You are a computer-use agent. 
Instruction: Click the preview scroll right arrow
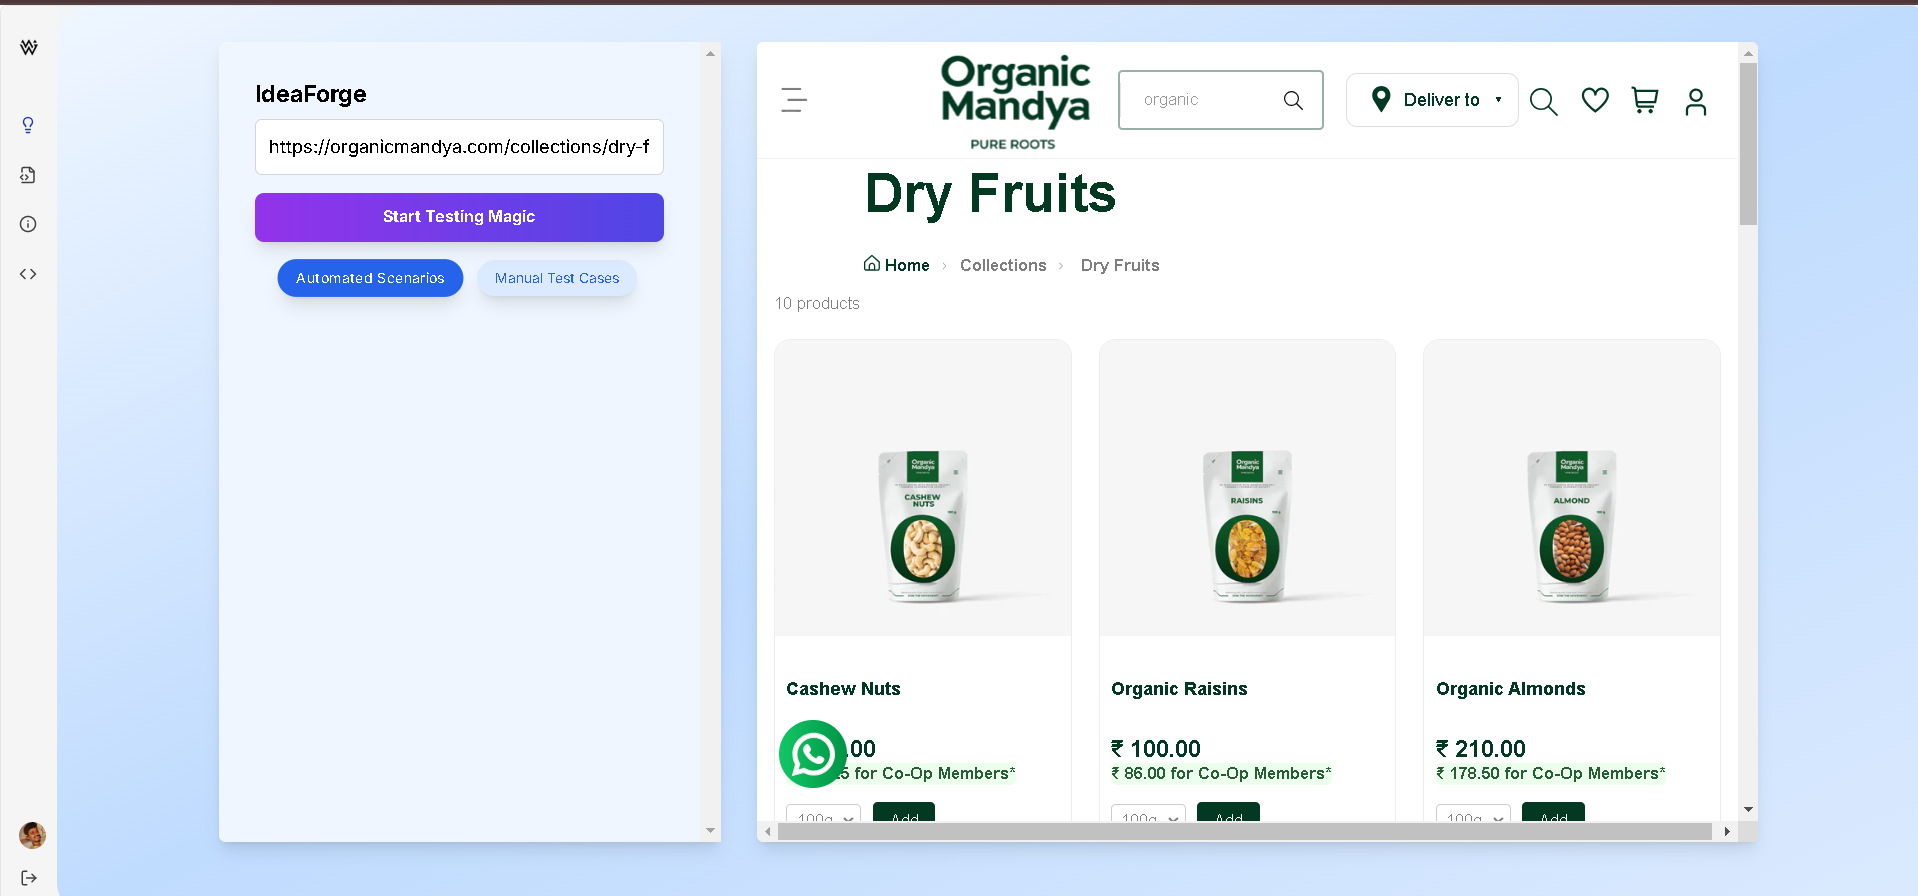pyautogui.click(x=1727, y=831)
